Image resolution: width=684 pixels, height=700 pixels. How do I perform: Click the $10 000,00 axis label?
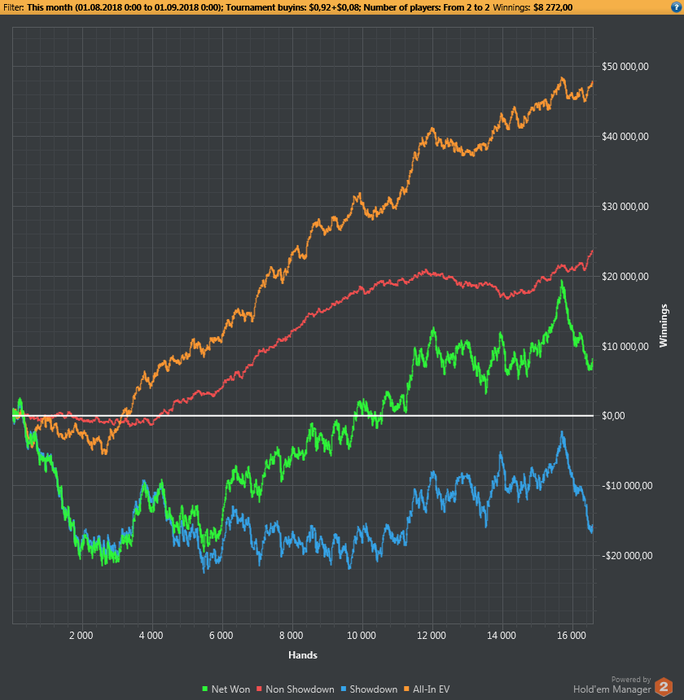[x=625, y=346]
